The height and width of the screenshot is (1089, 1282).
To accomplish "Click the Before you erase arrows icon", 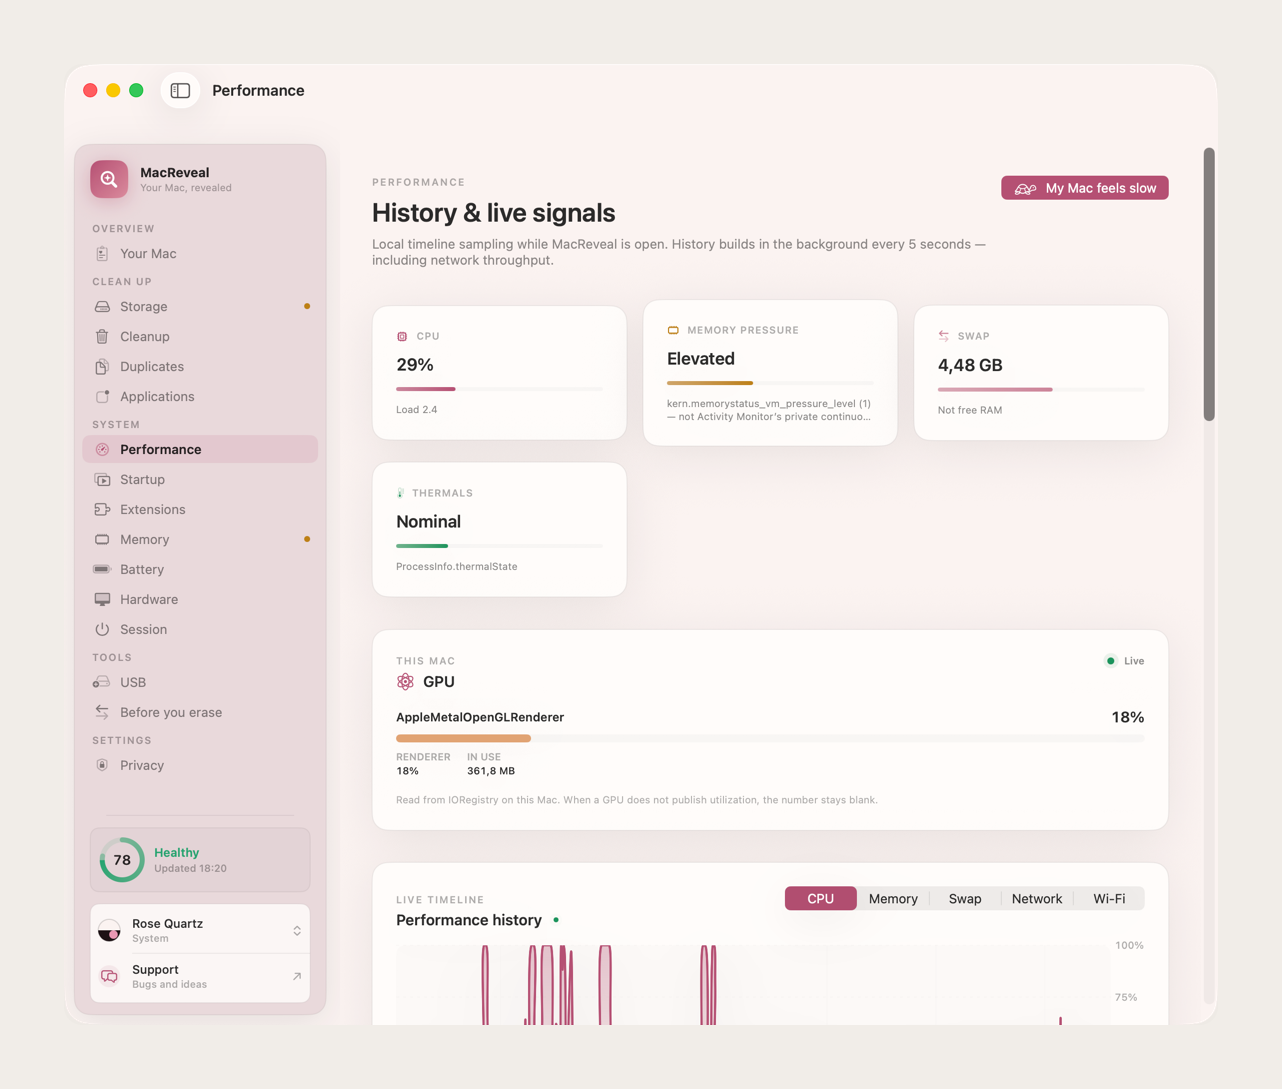I will click(102, 713).
